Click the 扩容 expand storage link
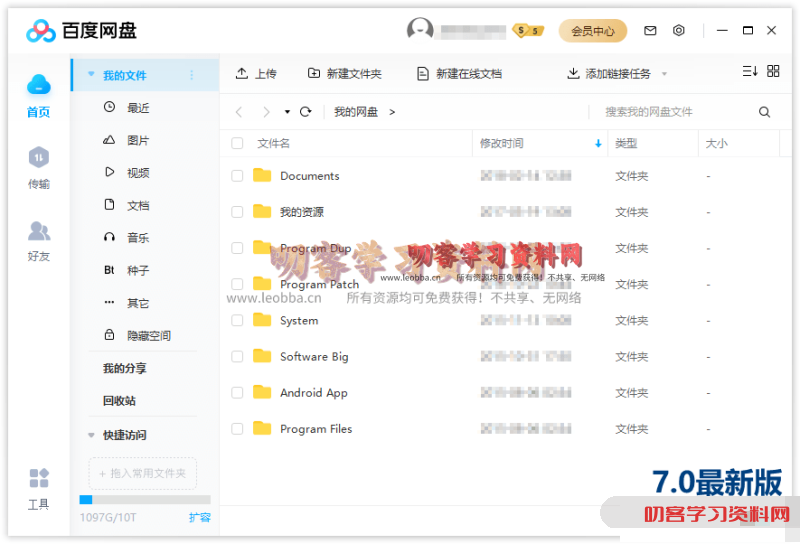The width and height of the screenshot is (800, 544). 199,517
